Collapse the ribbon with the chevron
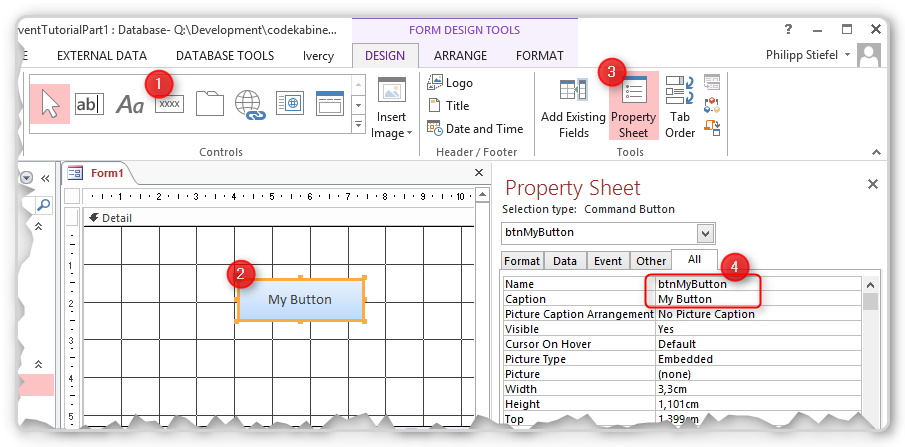 coord(877,154)
